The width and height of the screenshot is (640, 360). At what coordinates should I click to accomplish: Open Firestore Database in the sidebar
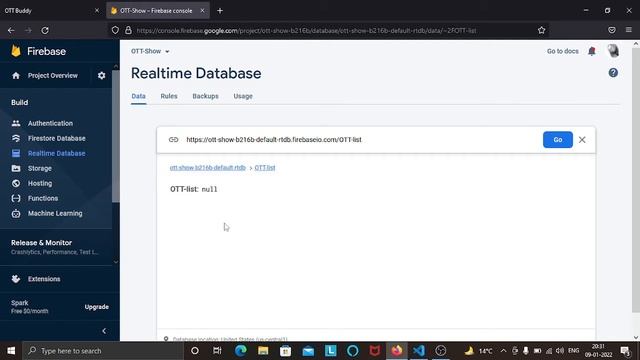(x=57, y=138)
